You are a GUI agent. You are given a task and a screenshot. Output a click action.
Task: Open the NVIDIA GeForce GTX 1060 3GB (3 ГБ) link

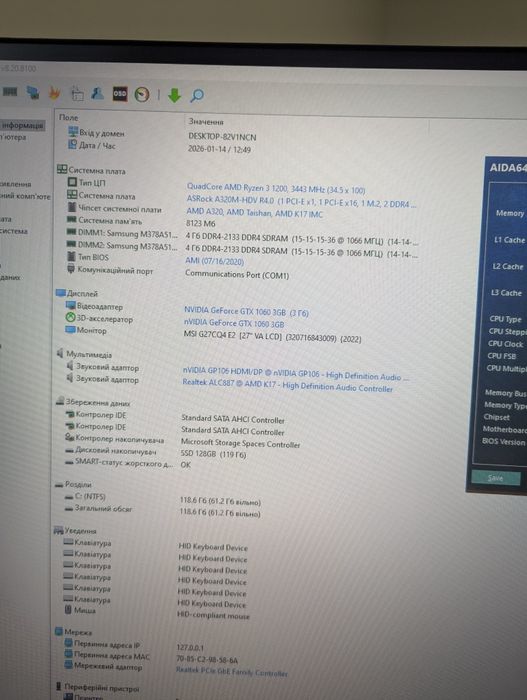[246, 311]
